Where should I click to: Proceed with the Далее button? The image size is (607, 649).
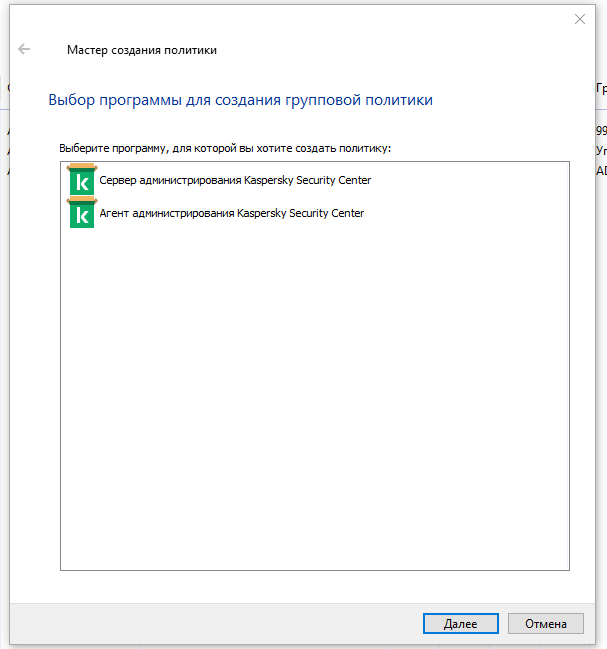(461, 623)
